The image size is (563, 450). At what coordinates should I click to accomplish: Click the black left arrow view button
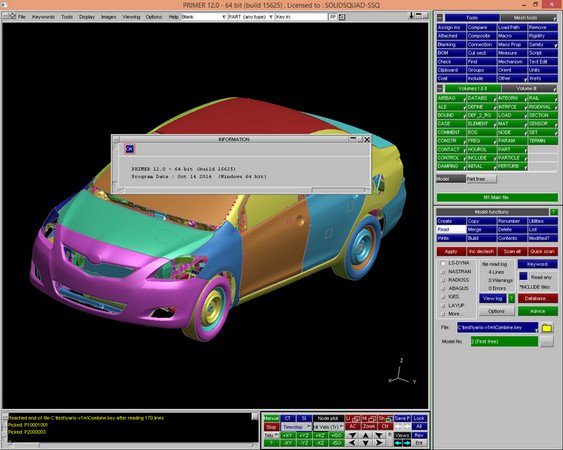click(x=353, y=443)
